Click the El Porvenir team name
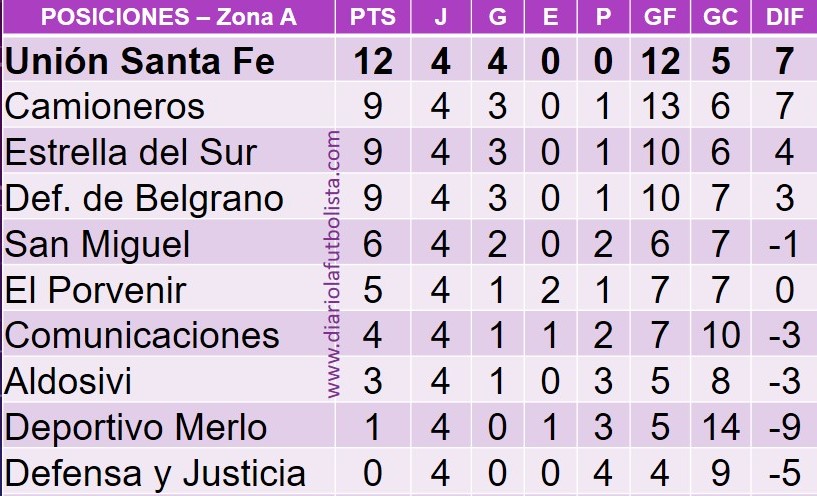This screenshot has width=817, height=496. 95,290
